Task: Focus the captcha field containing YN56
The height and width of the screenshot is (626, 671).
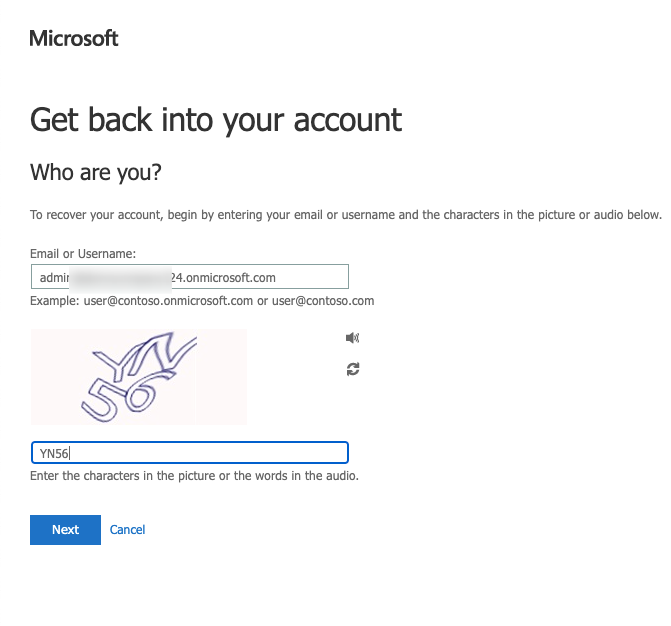Action: (x=189, y=453)
